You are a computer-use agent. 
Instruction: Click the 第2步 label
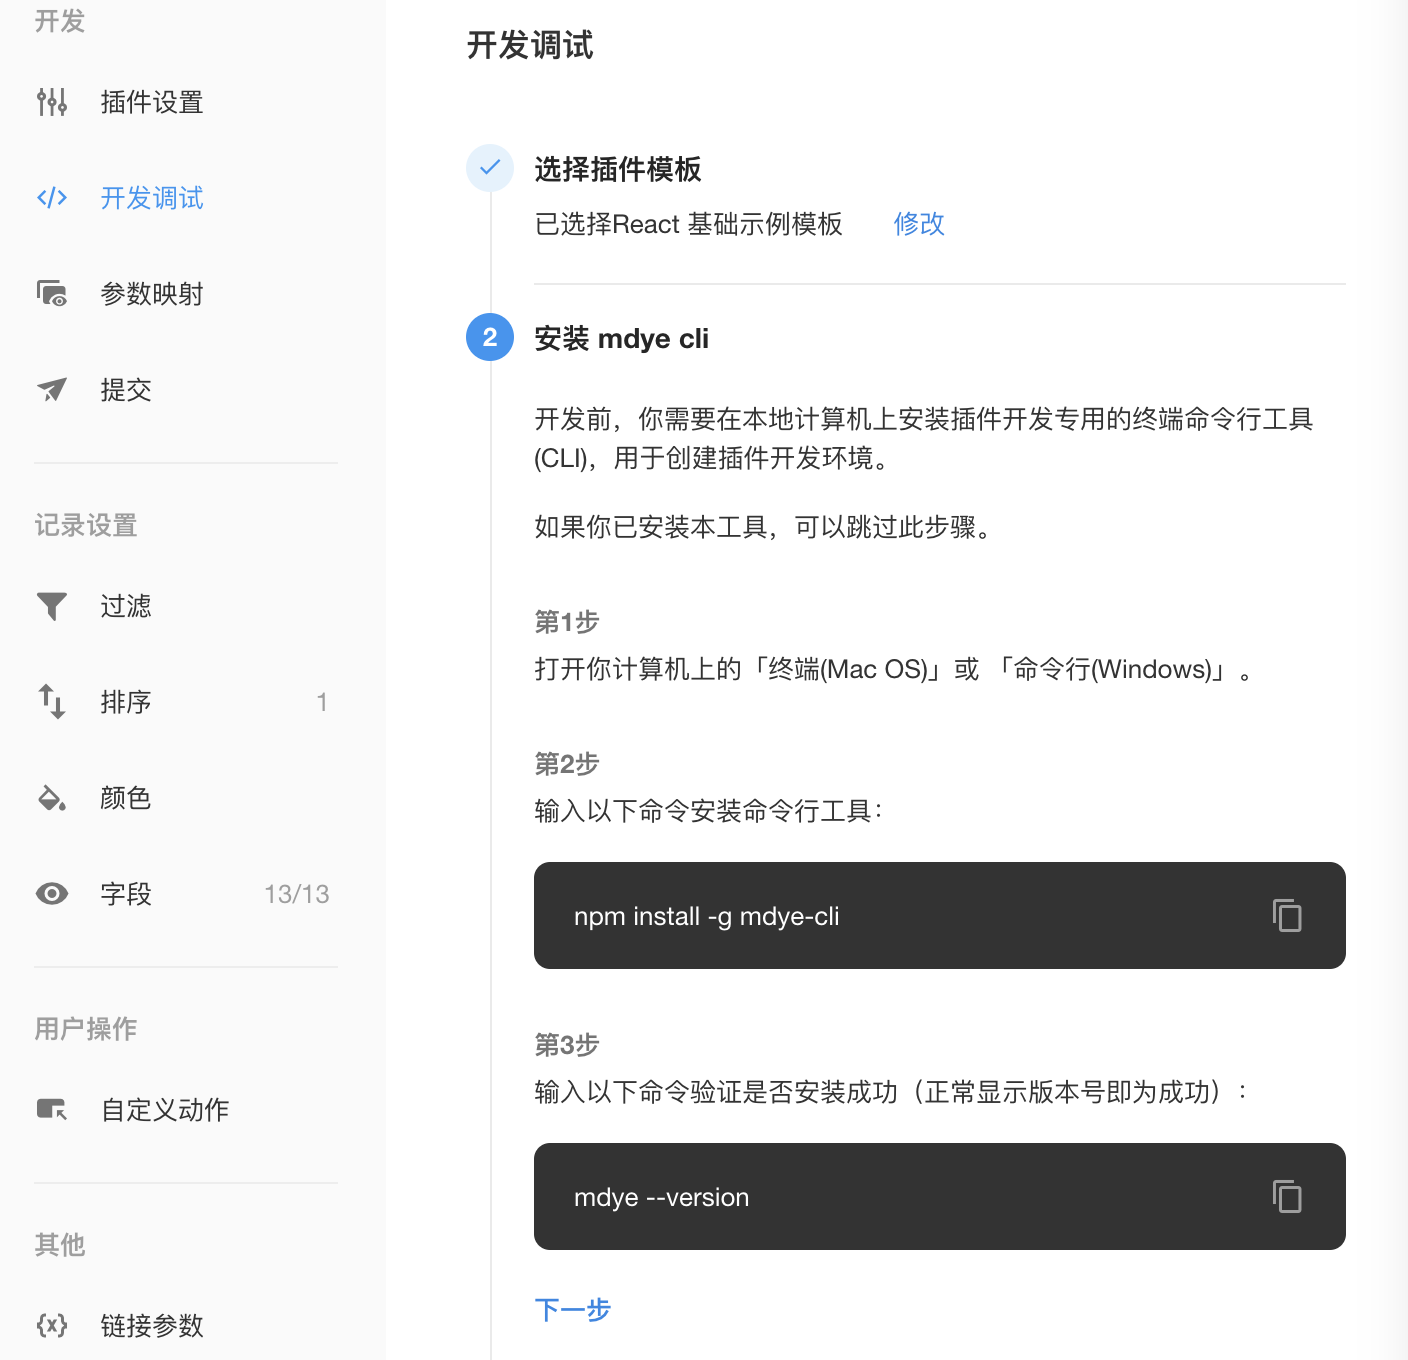[x=567, y=764]
